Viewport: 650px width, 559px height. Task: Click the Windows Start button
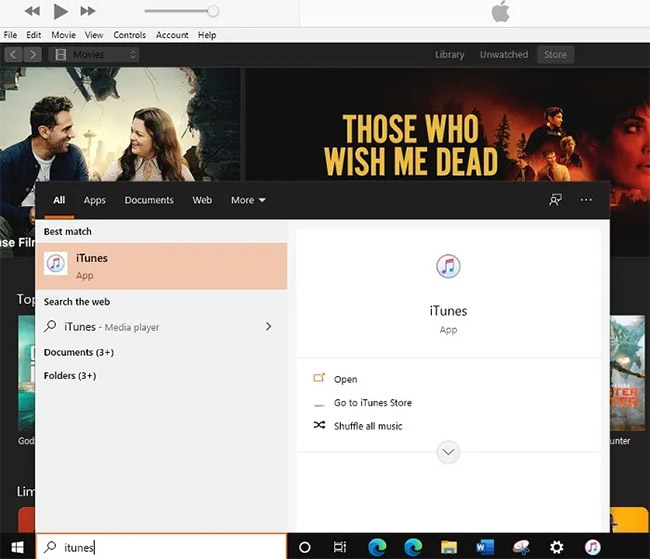tap(17, 547)
